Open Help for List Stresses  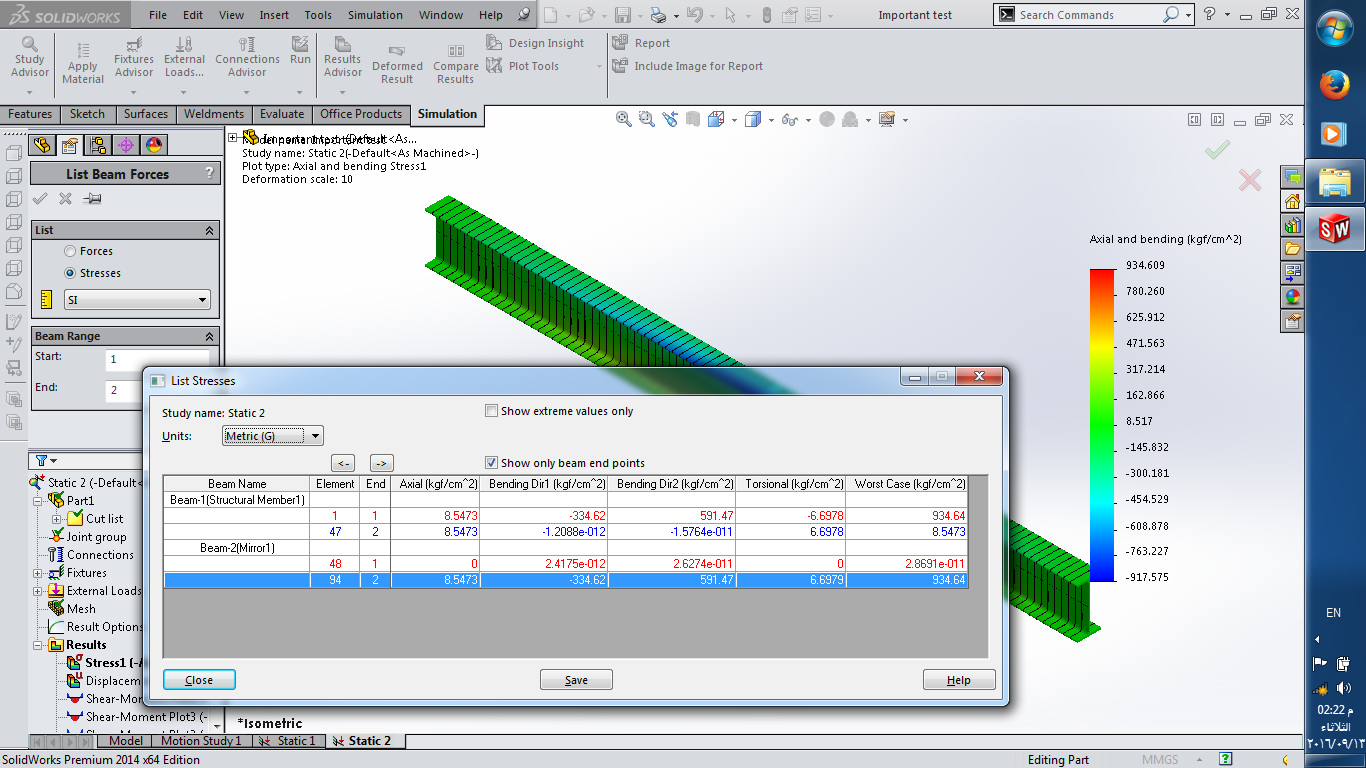959,680
